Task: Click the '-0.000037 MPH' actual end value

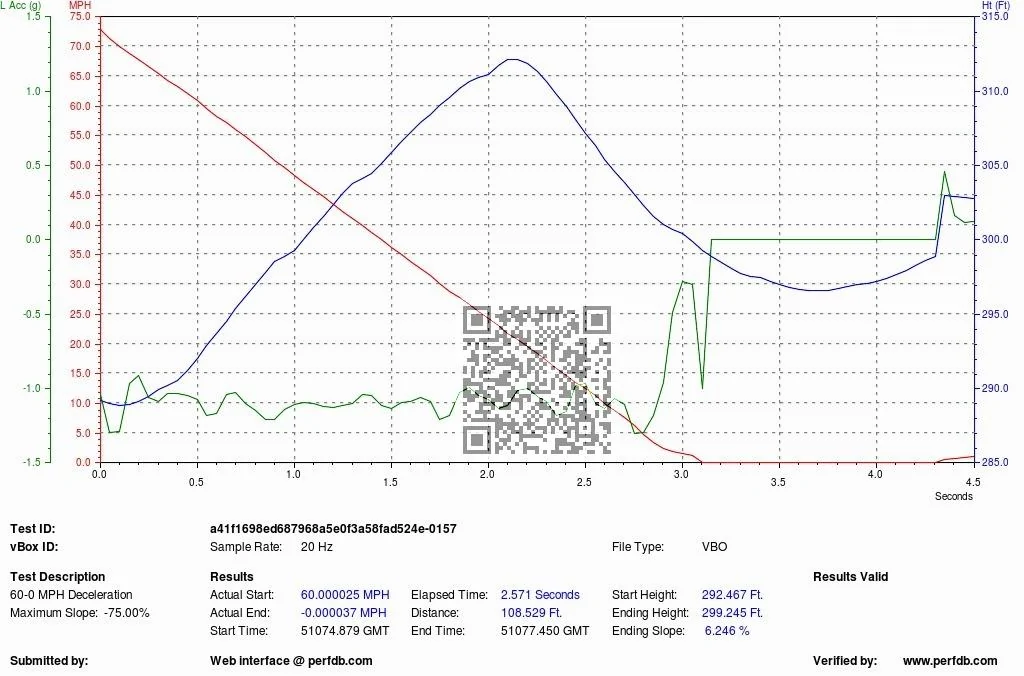Action: pyautogui.click(x=344, y=613)
